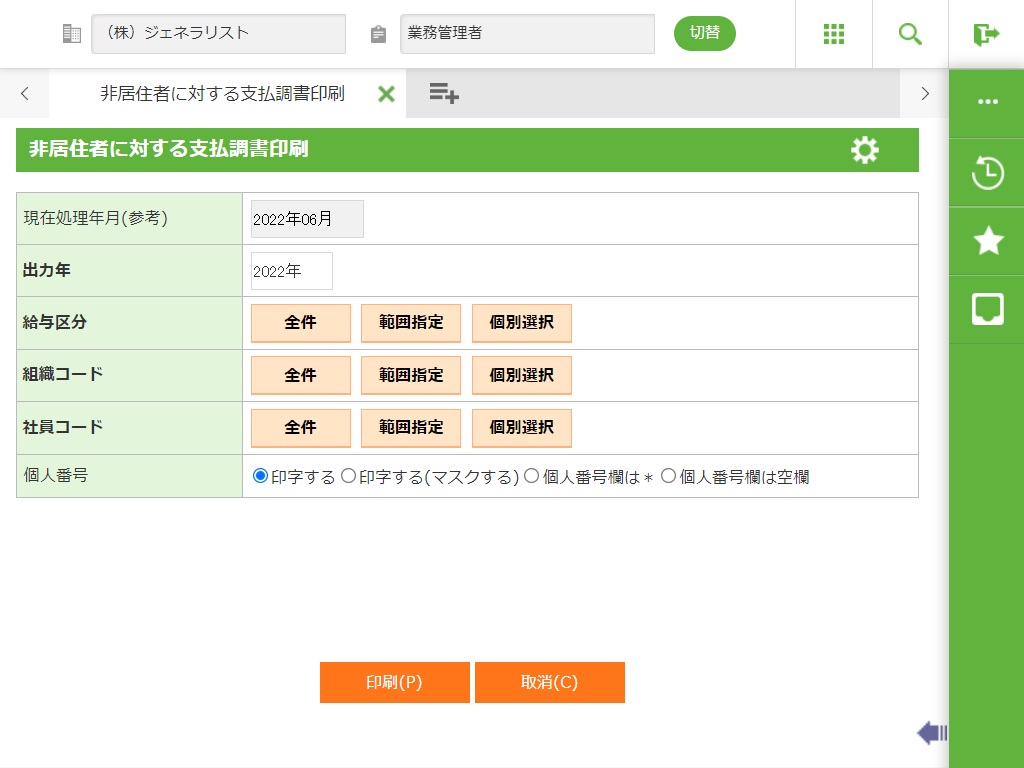Click the three-dots more icon in sidebar

click(987, 102)
